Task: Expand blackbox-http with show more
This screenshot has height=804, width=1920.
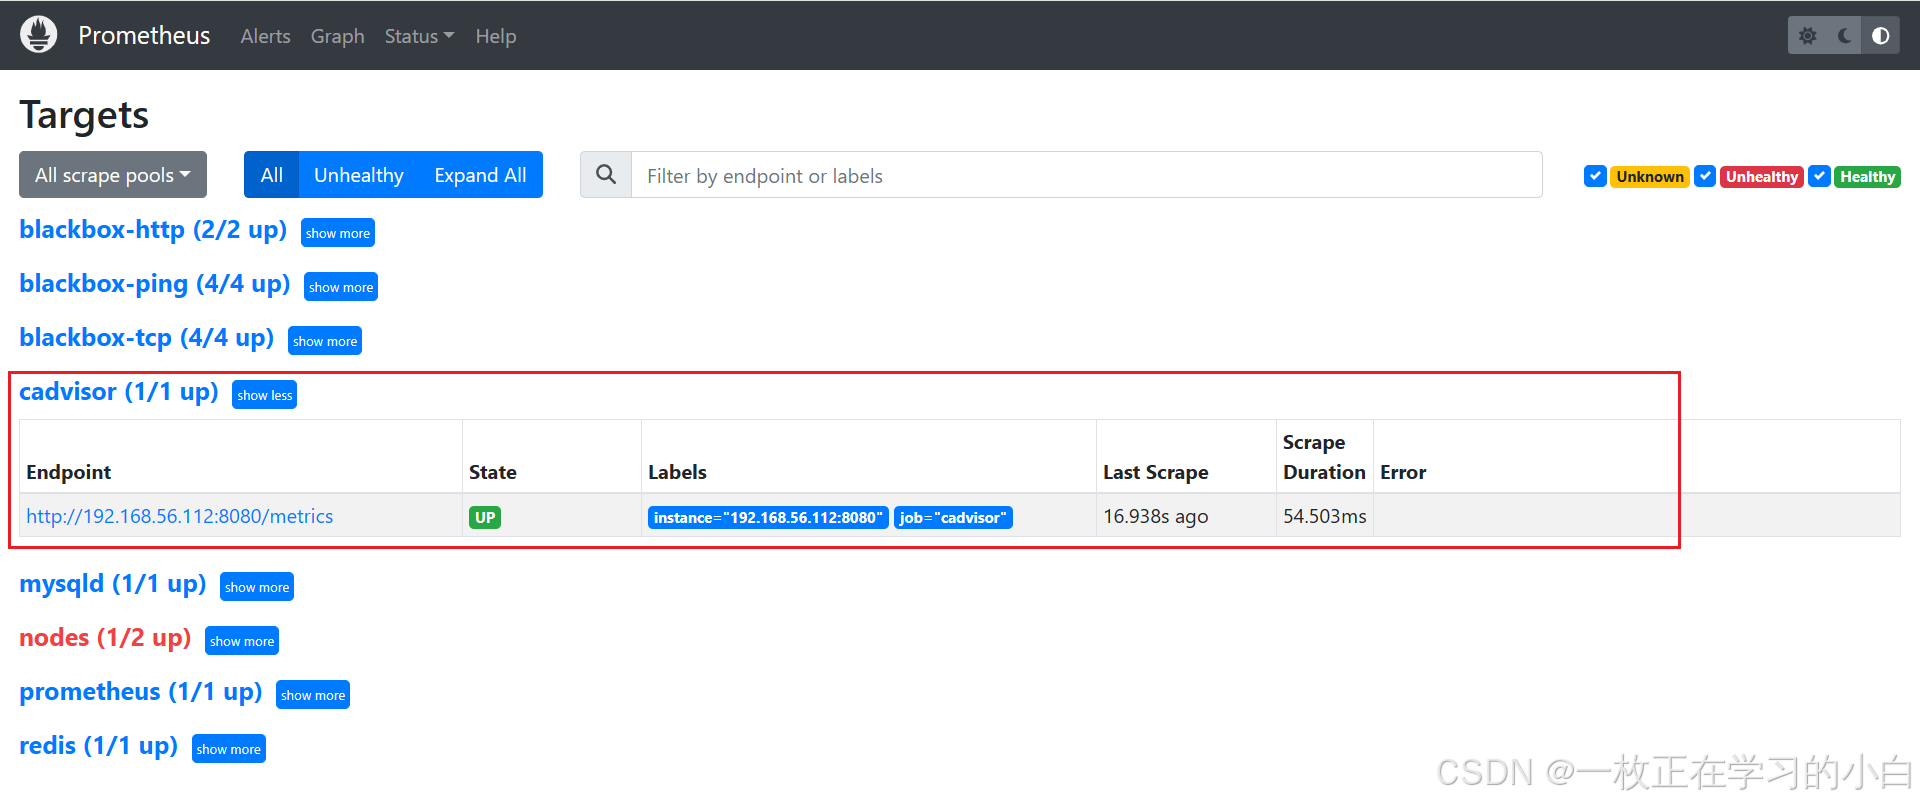Action: point(338,233)
